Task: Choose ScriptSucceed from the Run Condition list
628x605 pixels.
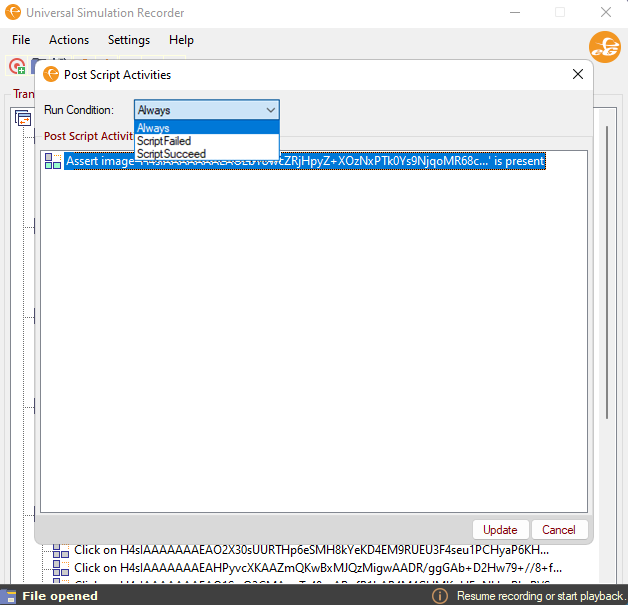Action: [171, 154]
